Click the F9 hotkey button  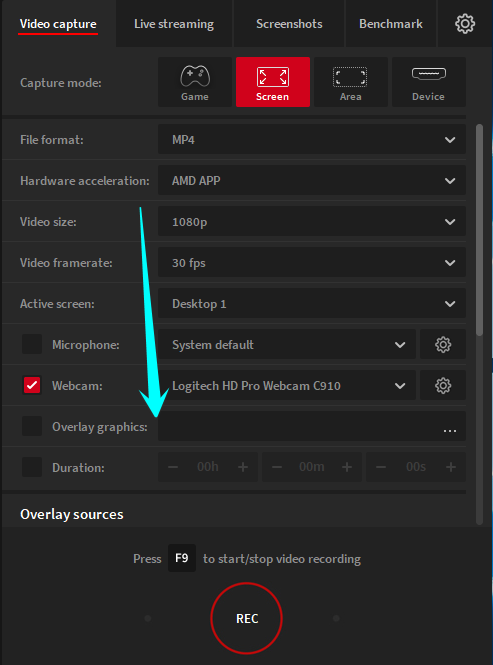(182, 558)
